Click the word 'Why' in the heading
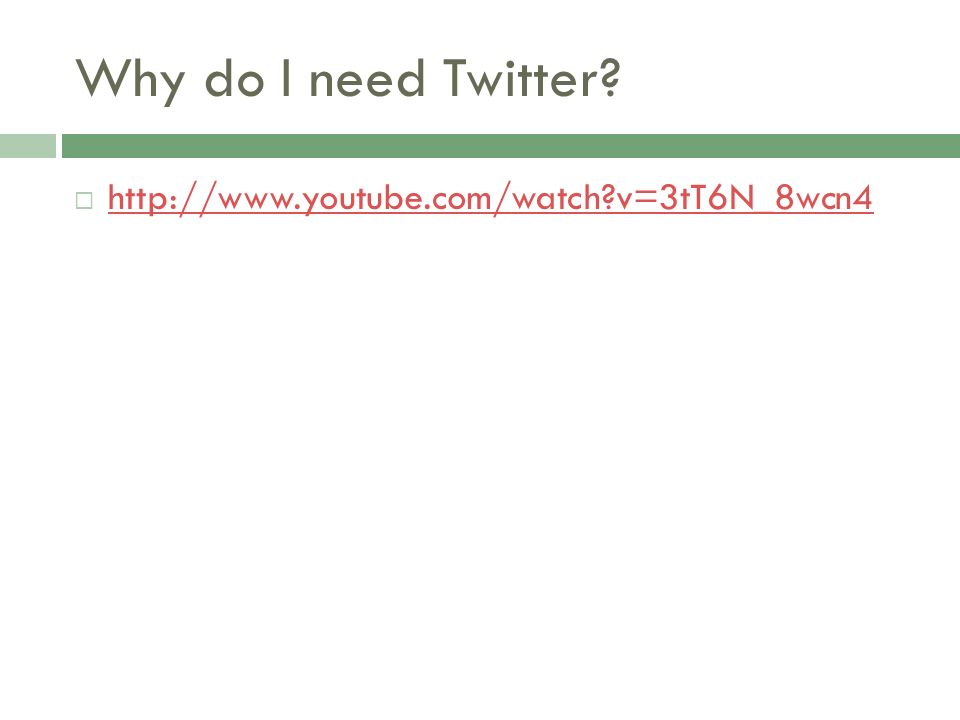 pos(130,81)
